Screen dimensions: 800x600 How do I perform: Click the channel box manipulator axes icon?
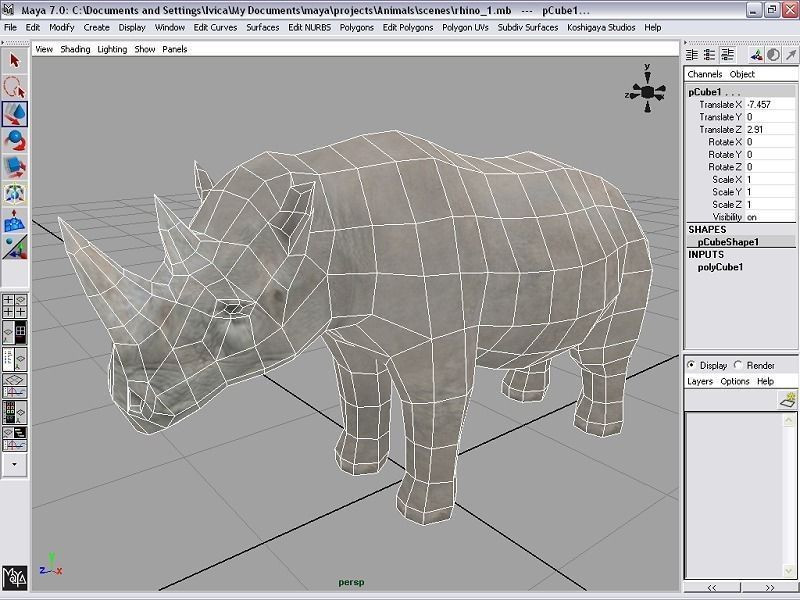click(756, 55)
